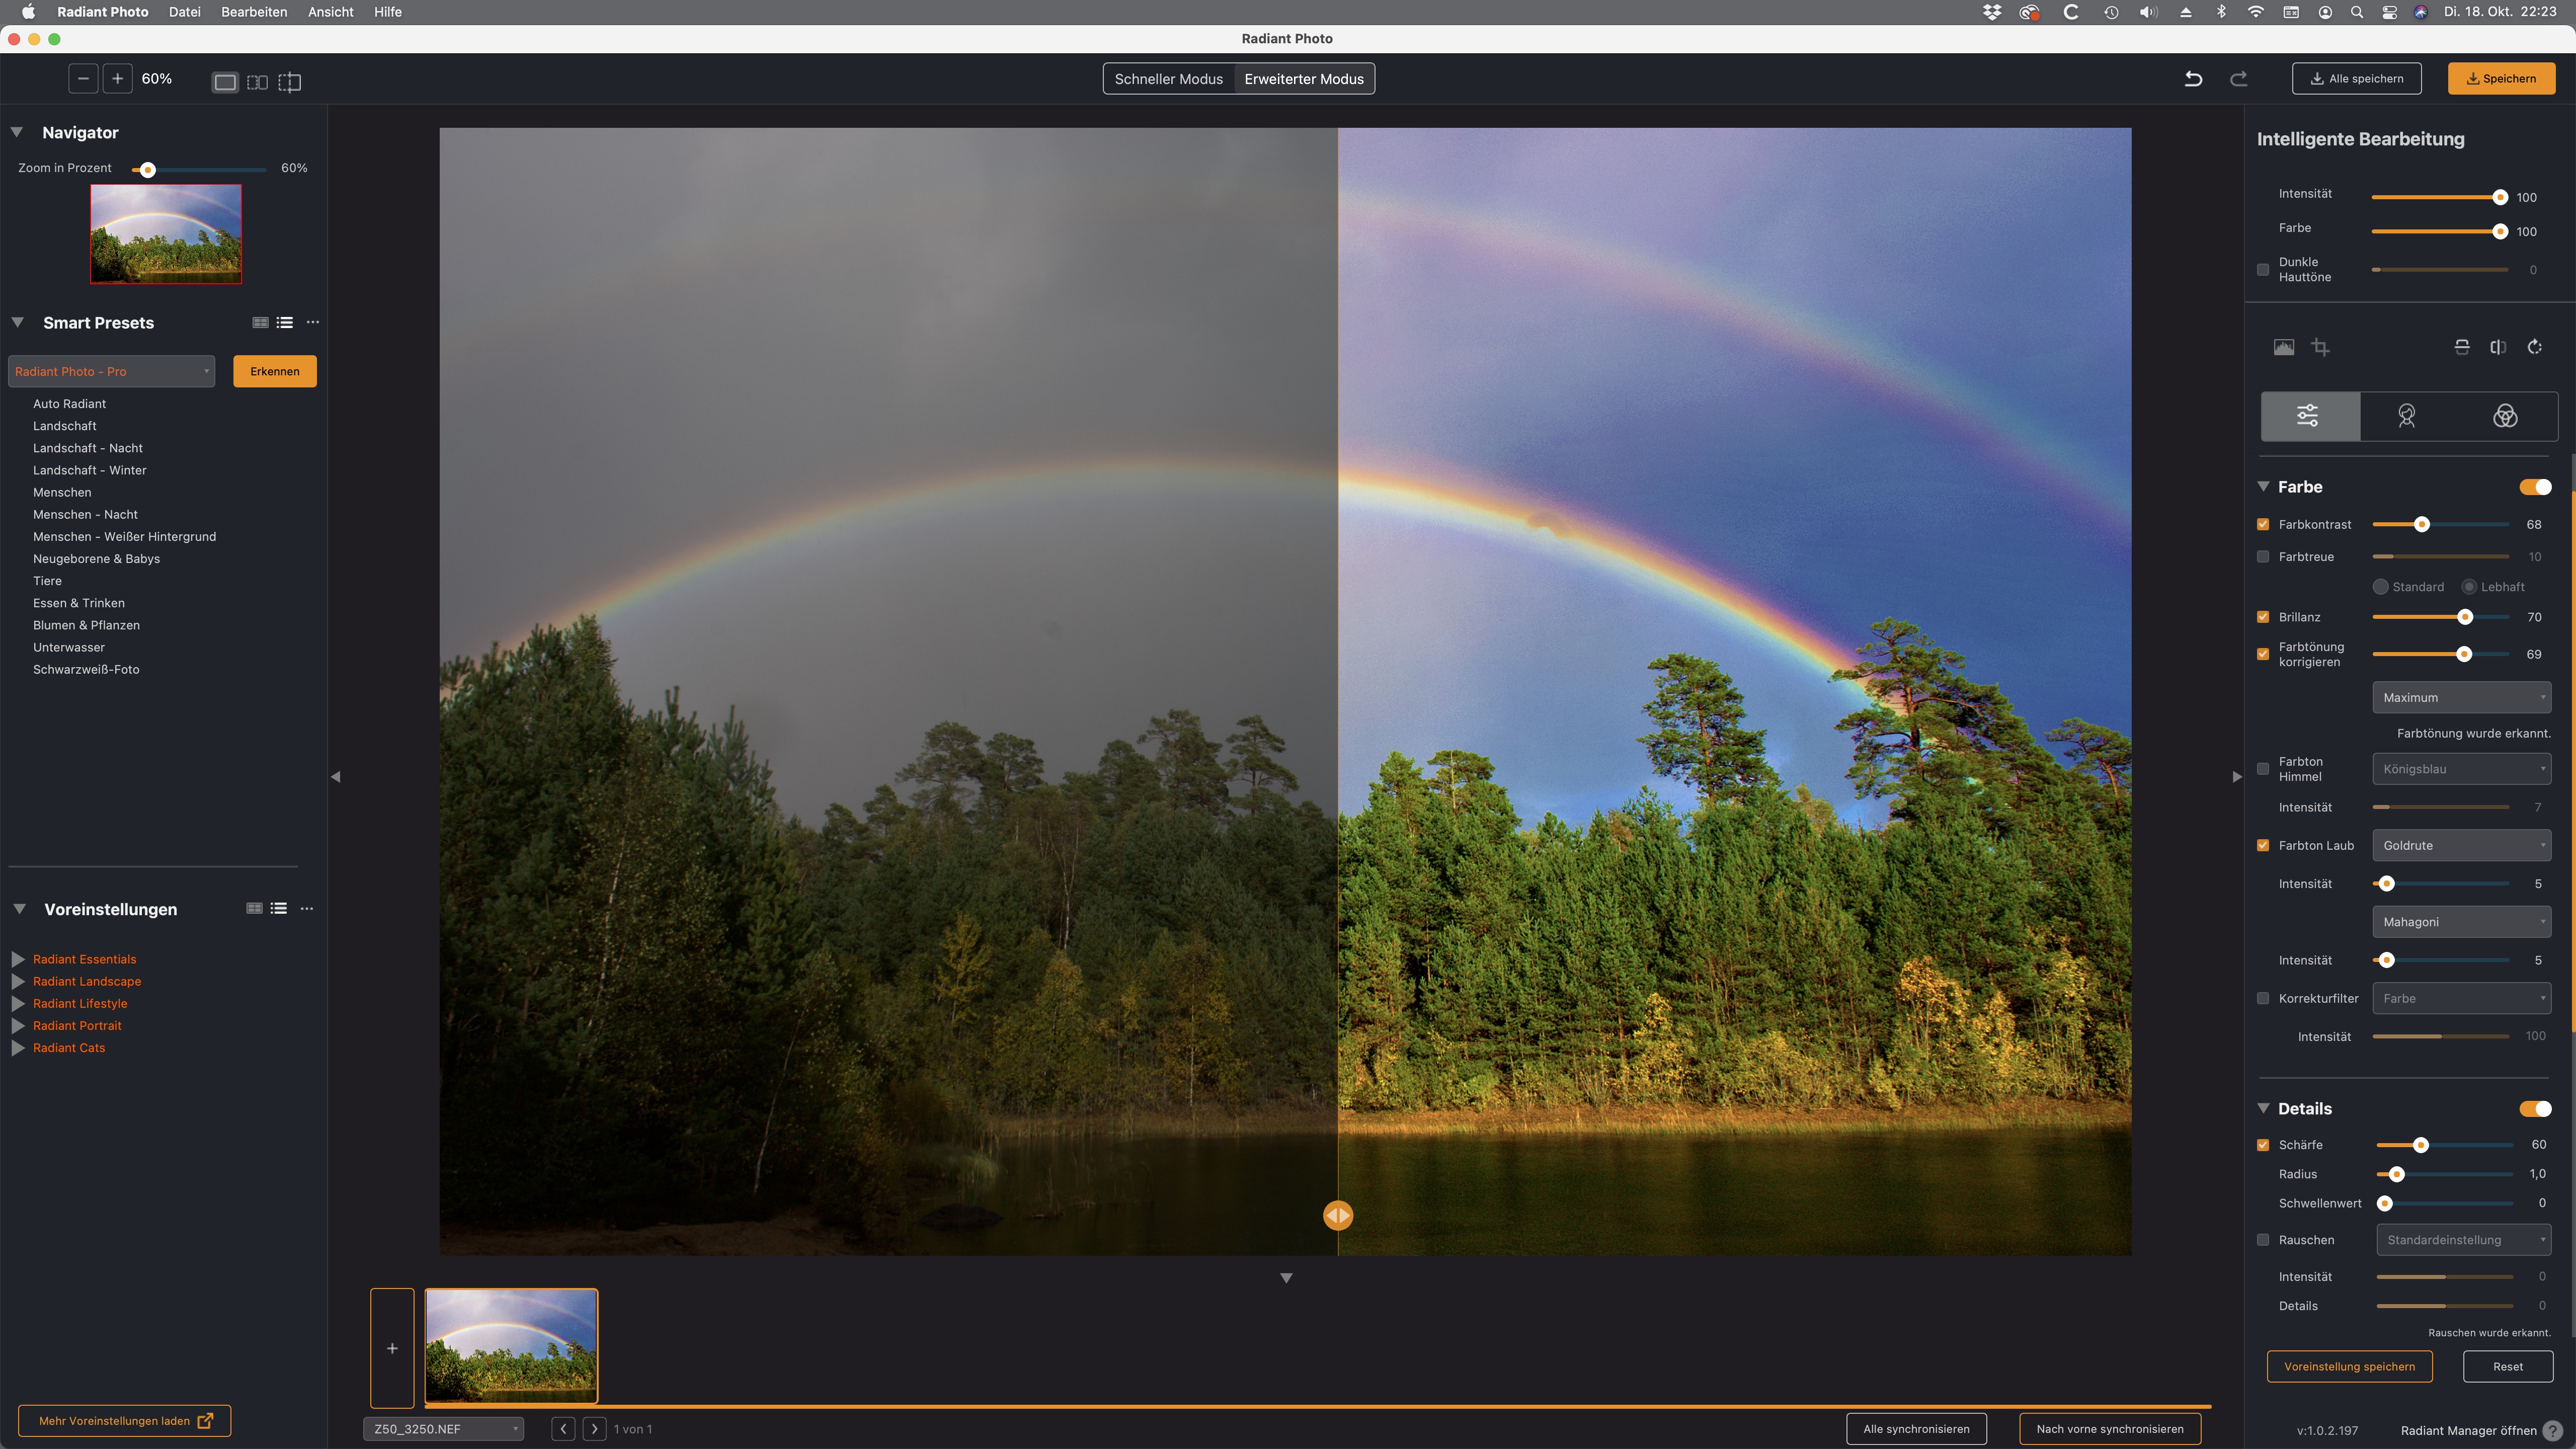Open the Ansicht menu
The height and width of the screenshot is (1449, 2576).
(330, 12)
